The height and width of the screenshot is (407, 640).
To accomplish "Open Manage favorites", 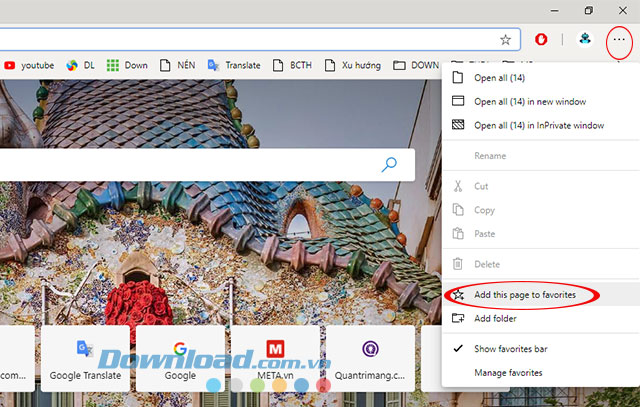I will (x=541, y=372).
